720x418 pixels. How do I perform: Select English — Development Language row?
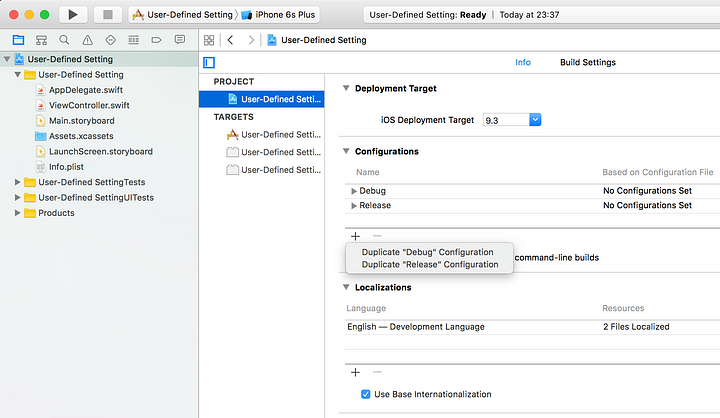(533, 327)
